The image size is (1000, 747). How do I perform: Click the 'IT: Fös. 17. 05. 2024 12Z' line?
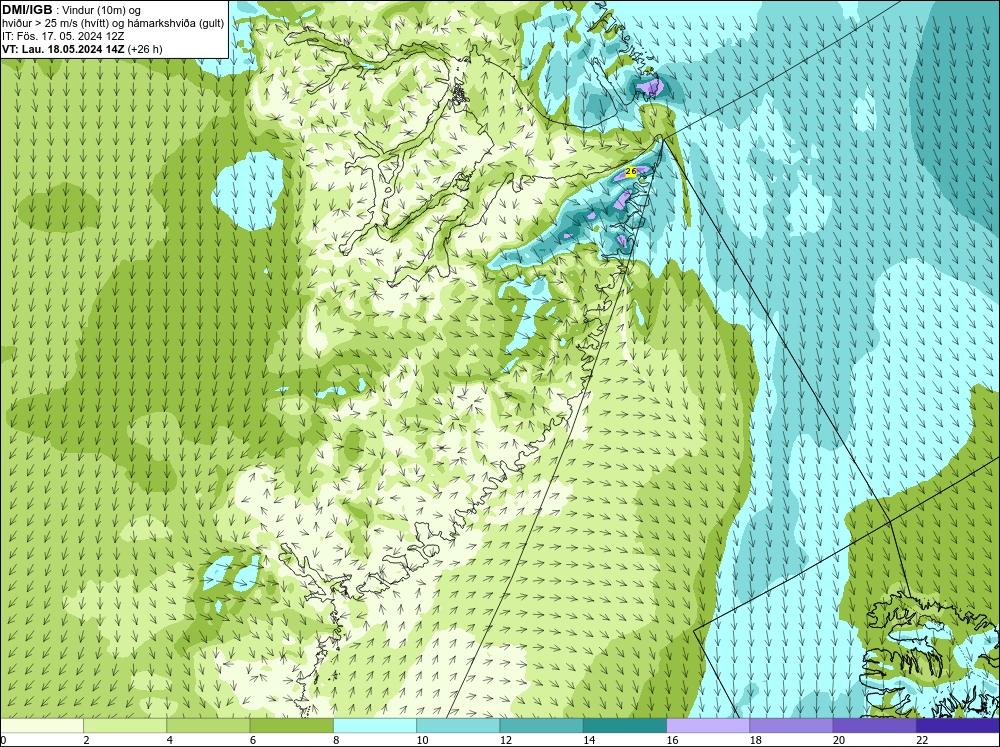click(x=63, y=36)
